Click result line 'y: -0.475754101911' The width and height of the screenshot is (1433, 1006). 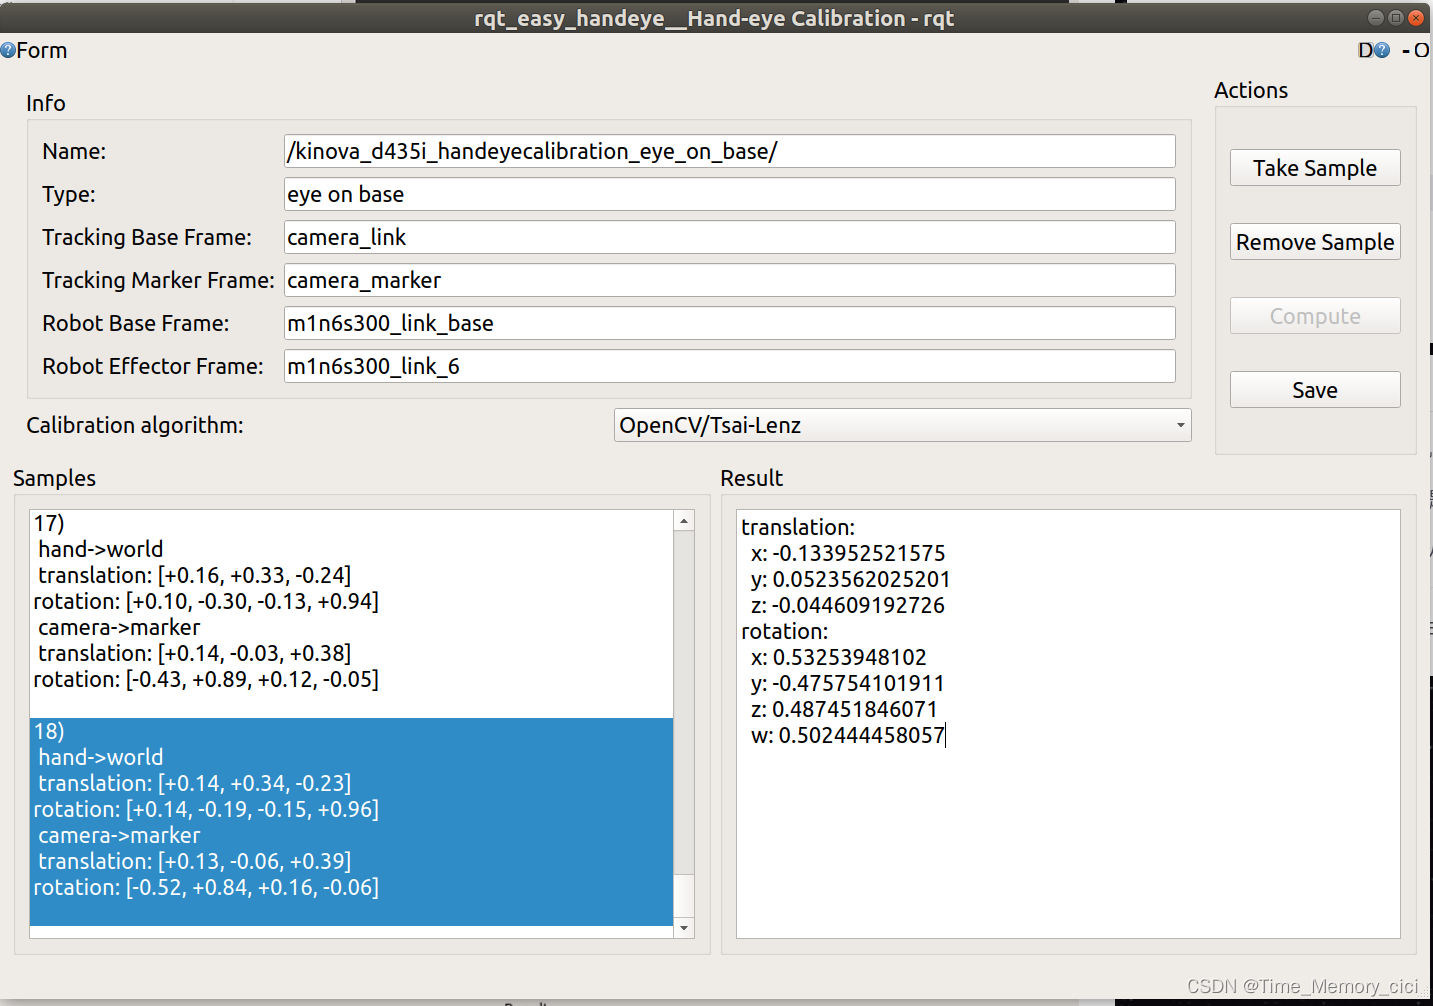848,683
